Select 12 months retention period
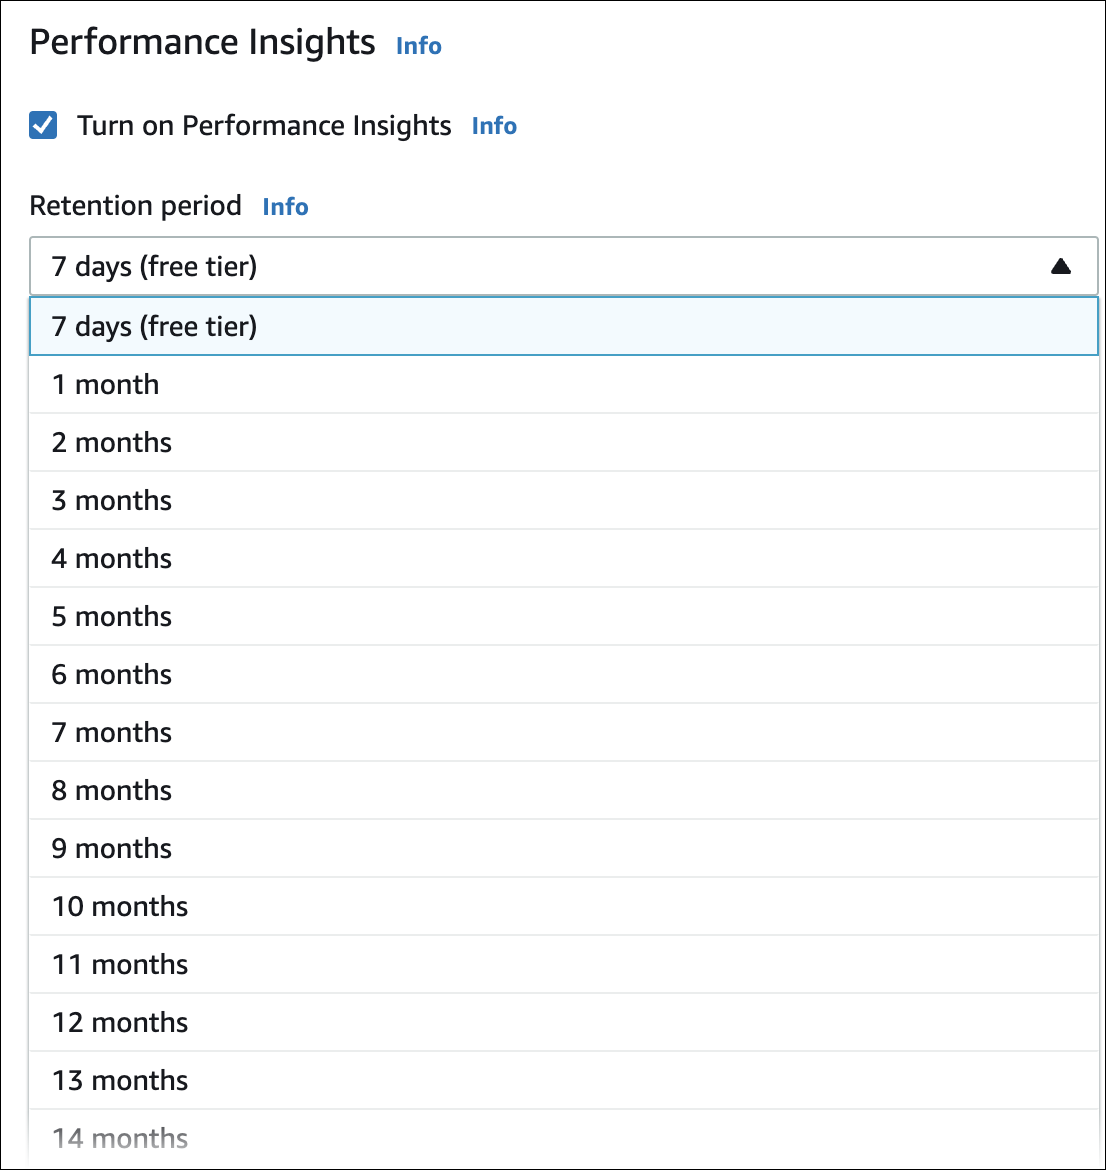This screenshot has width=1106, height=1170. coord(119,1022)
